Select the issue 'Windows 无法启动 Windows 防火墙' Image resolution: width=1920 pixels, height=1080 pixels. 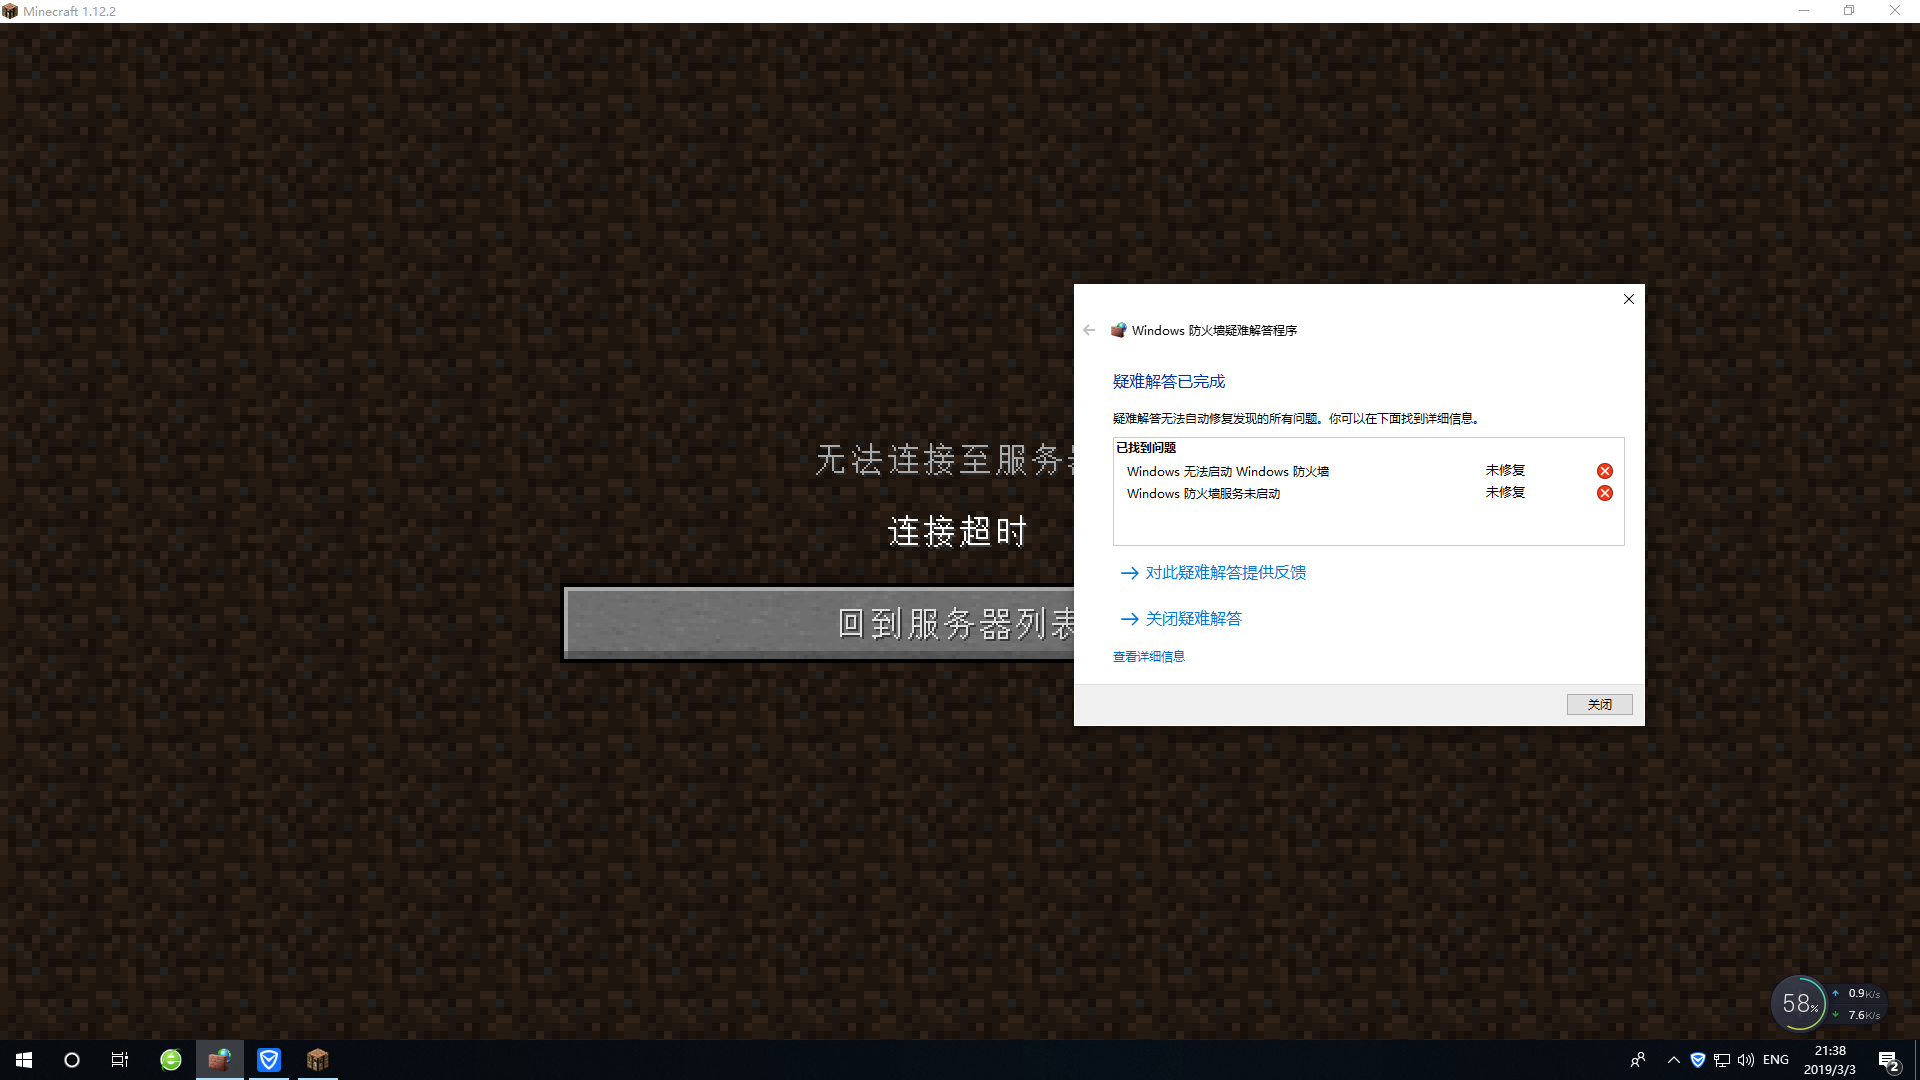[1227, 472]
